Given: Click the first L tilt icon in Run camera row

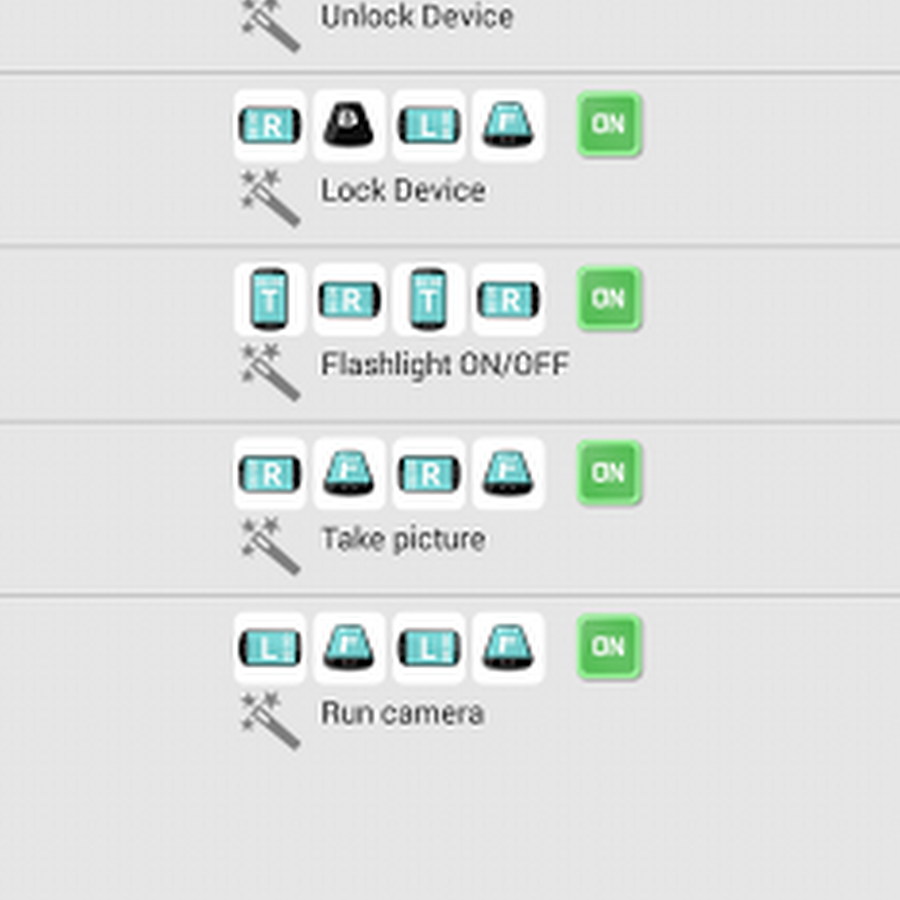Looking at the screenshot, I should [270, 648].
